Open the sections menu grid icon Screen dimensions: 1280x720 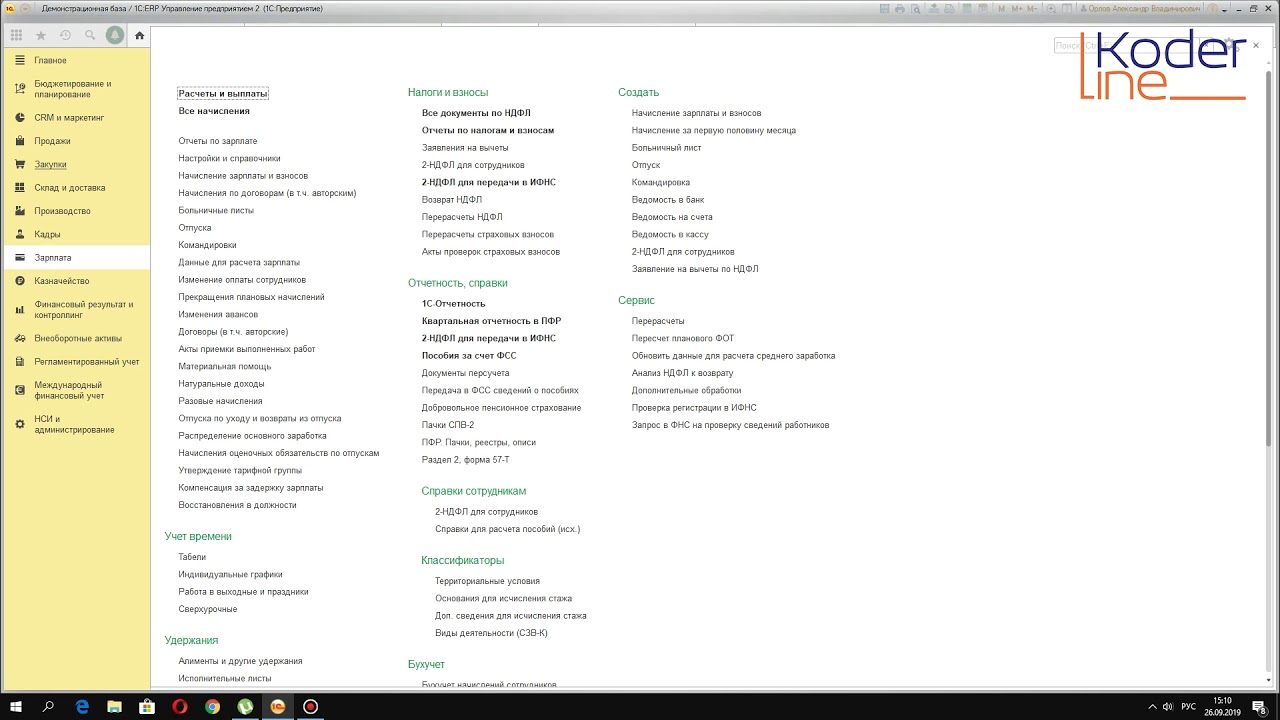(x=16, y=35)
